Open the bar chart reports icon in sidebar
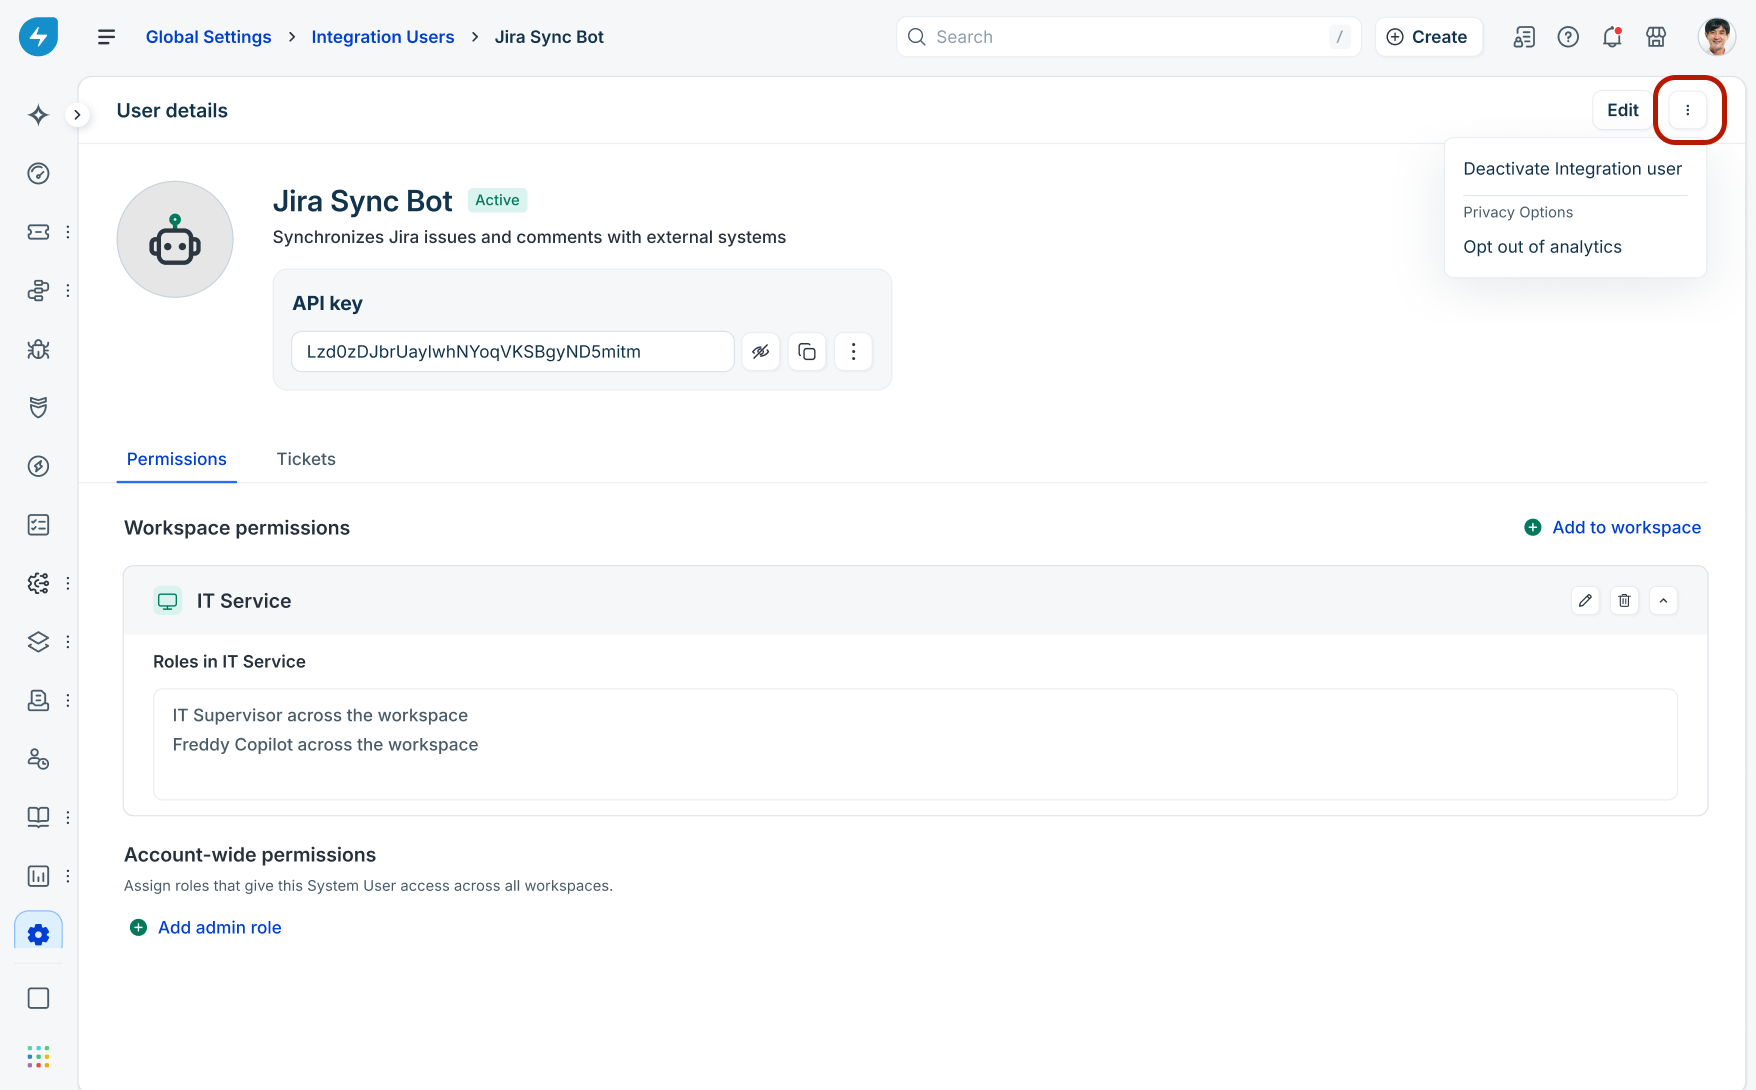1756x1090 pixels. [38, 876]
